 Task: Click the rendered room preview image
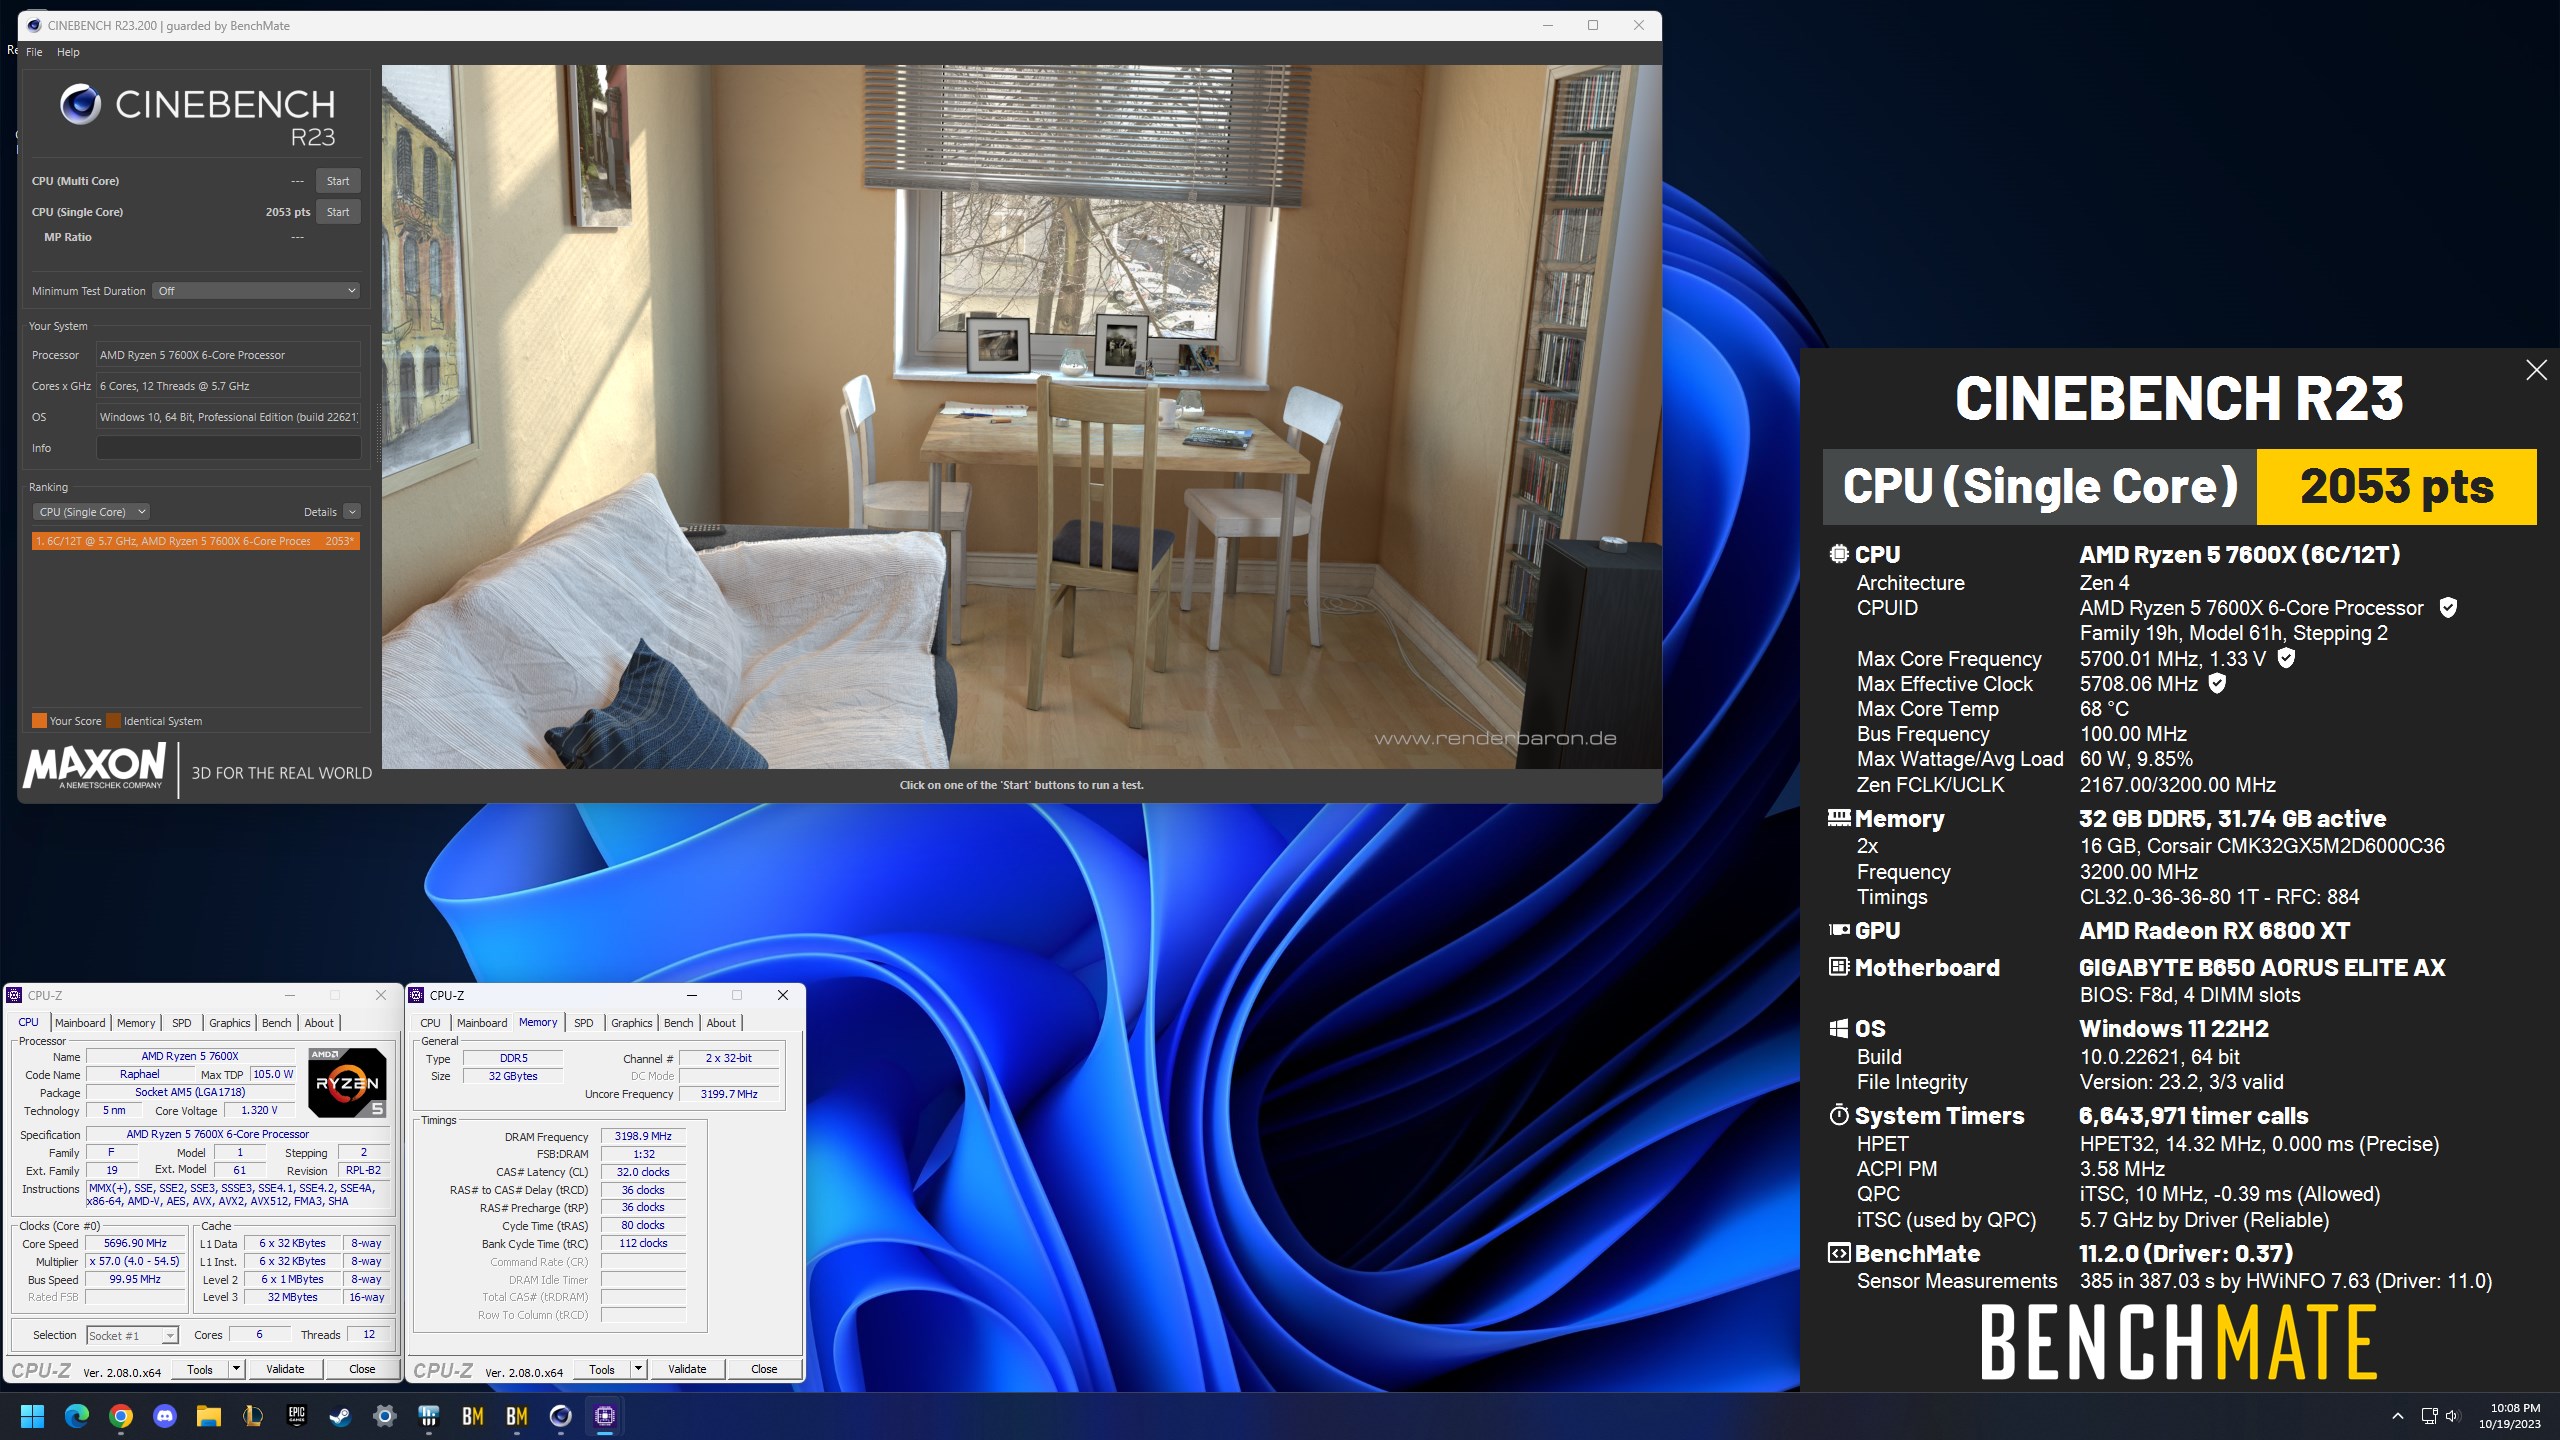coord(1021,417)
